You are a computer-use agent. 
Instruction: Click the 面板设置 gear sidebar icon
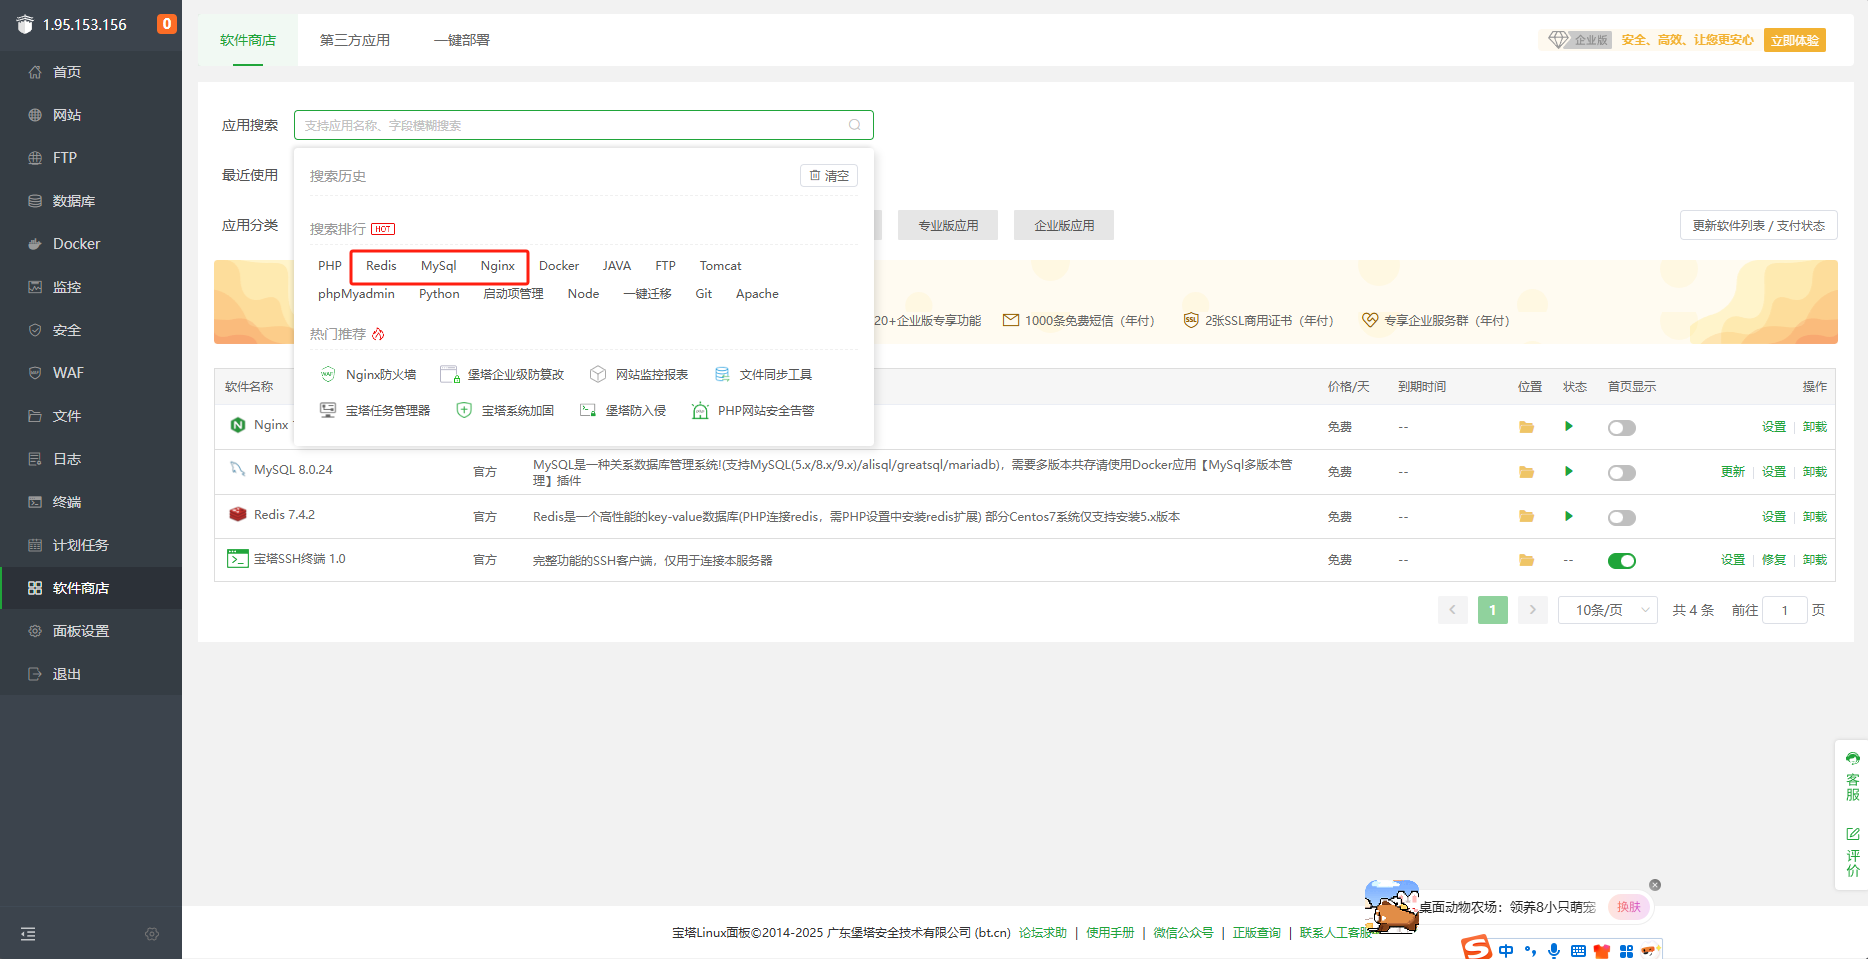(x=35, y=631)
